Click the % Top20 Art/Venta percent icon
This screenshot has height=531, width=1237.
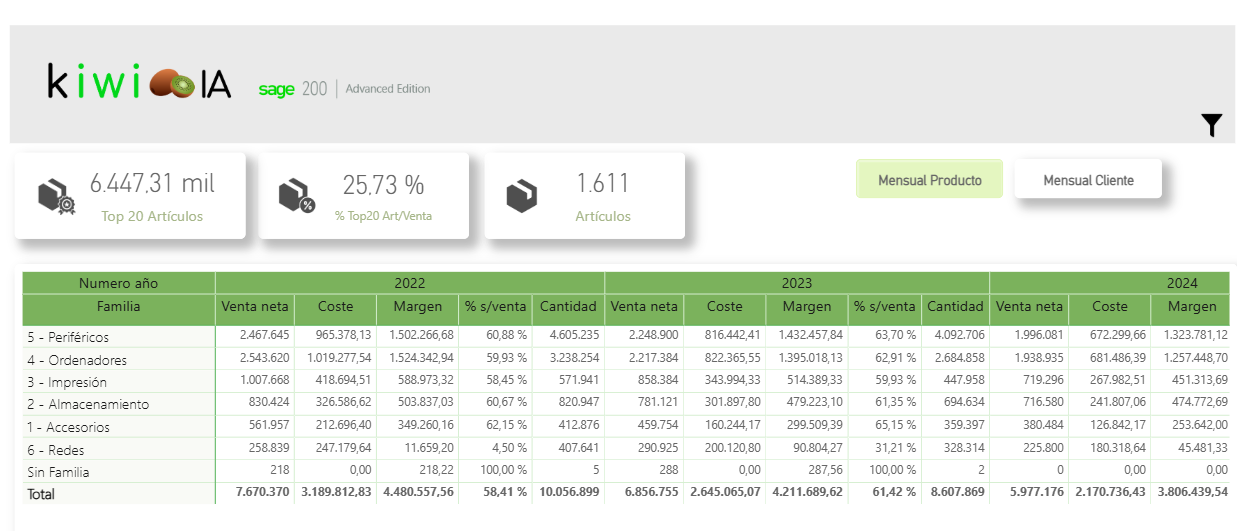click(x=296, y=196)
